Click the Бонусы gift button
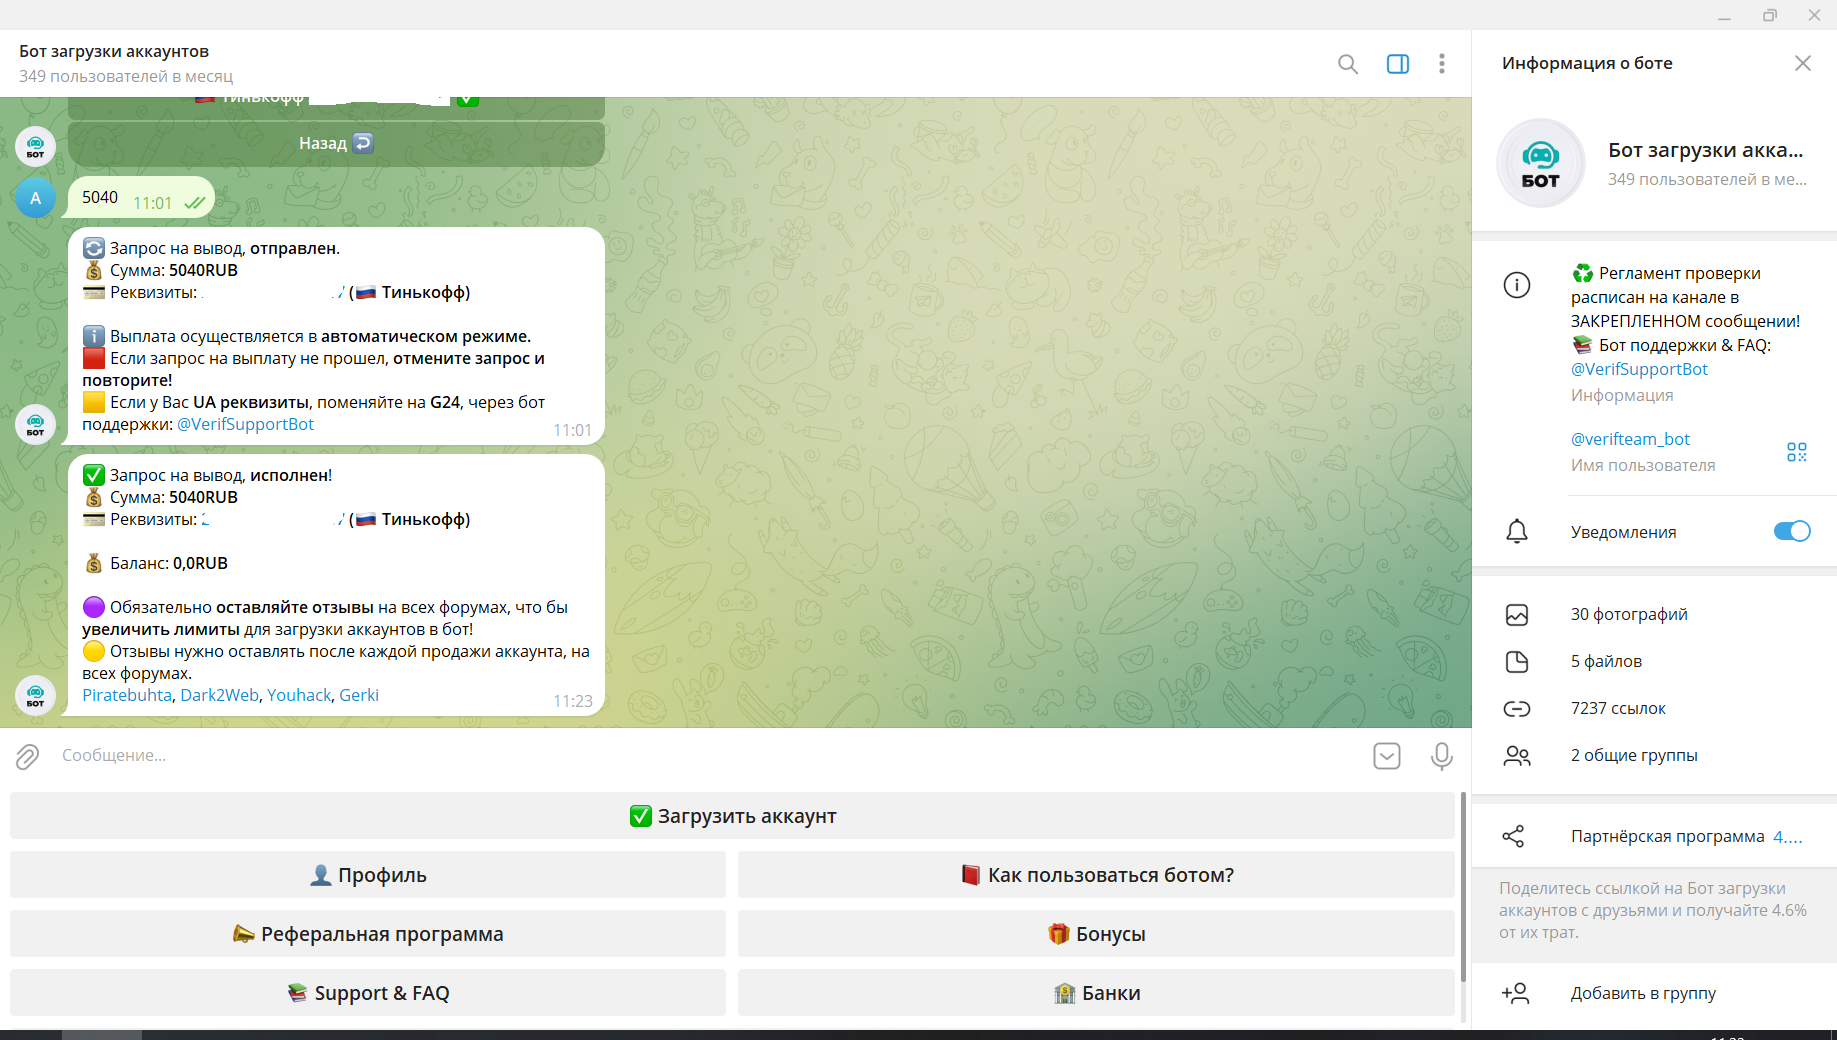1837x1040 pixels. (1096, 934)
